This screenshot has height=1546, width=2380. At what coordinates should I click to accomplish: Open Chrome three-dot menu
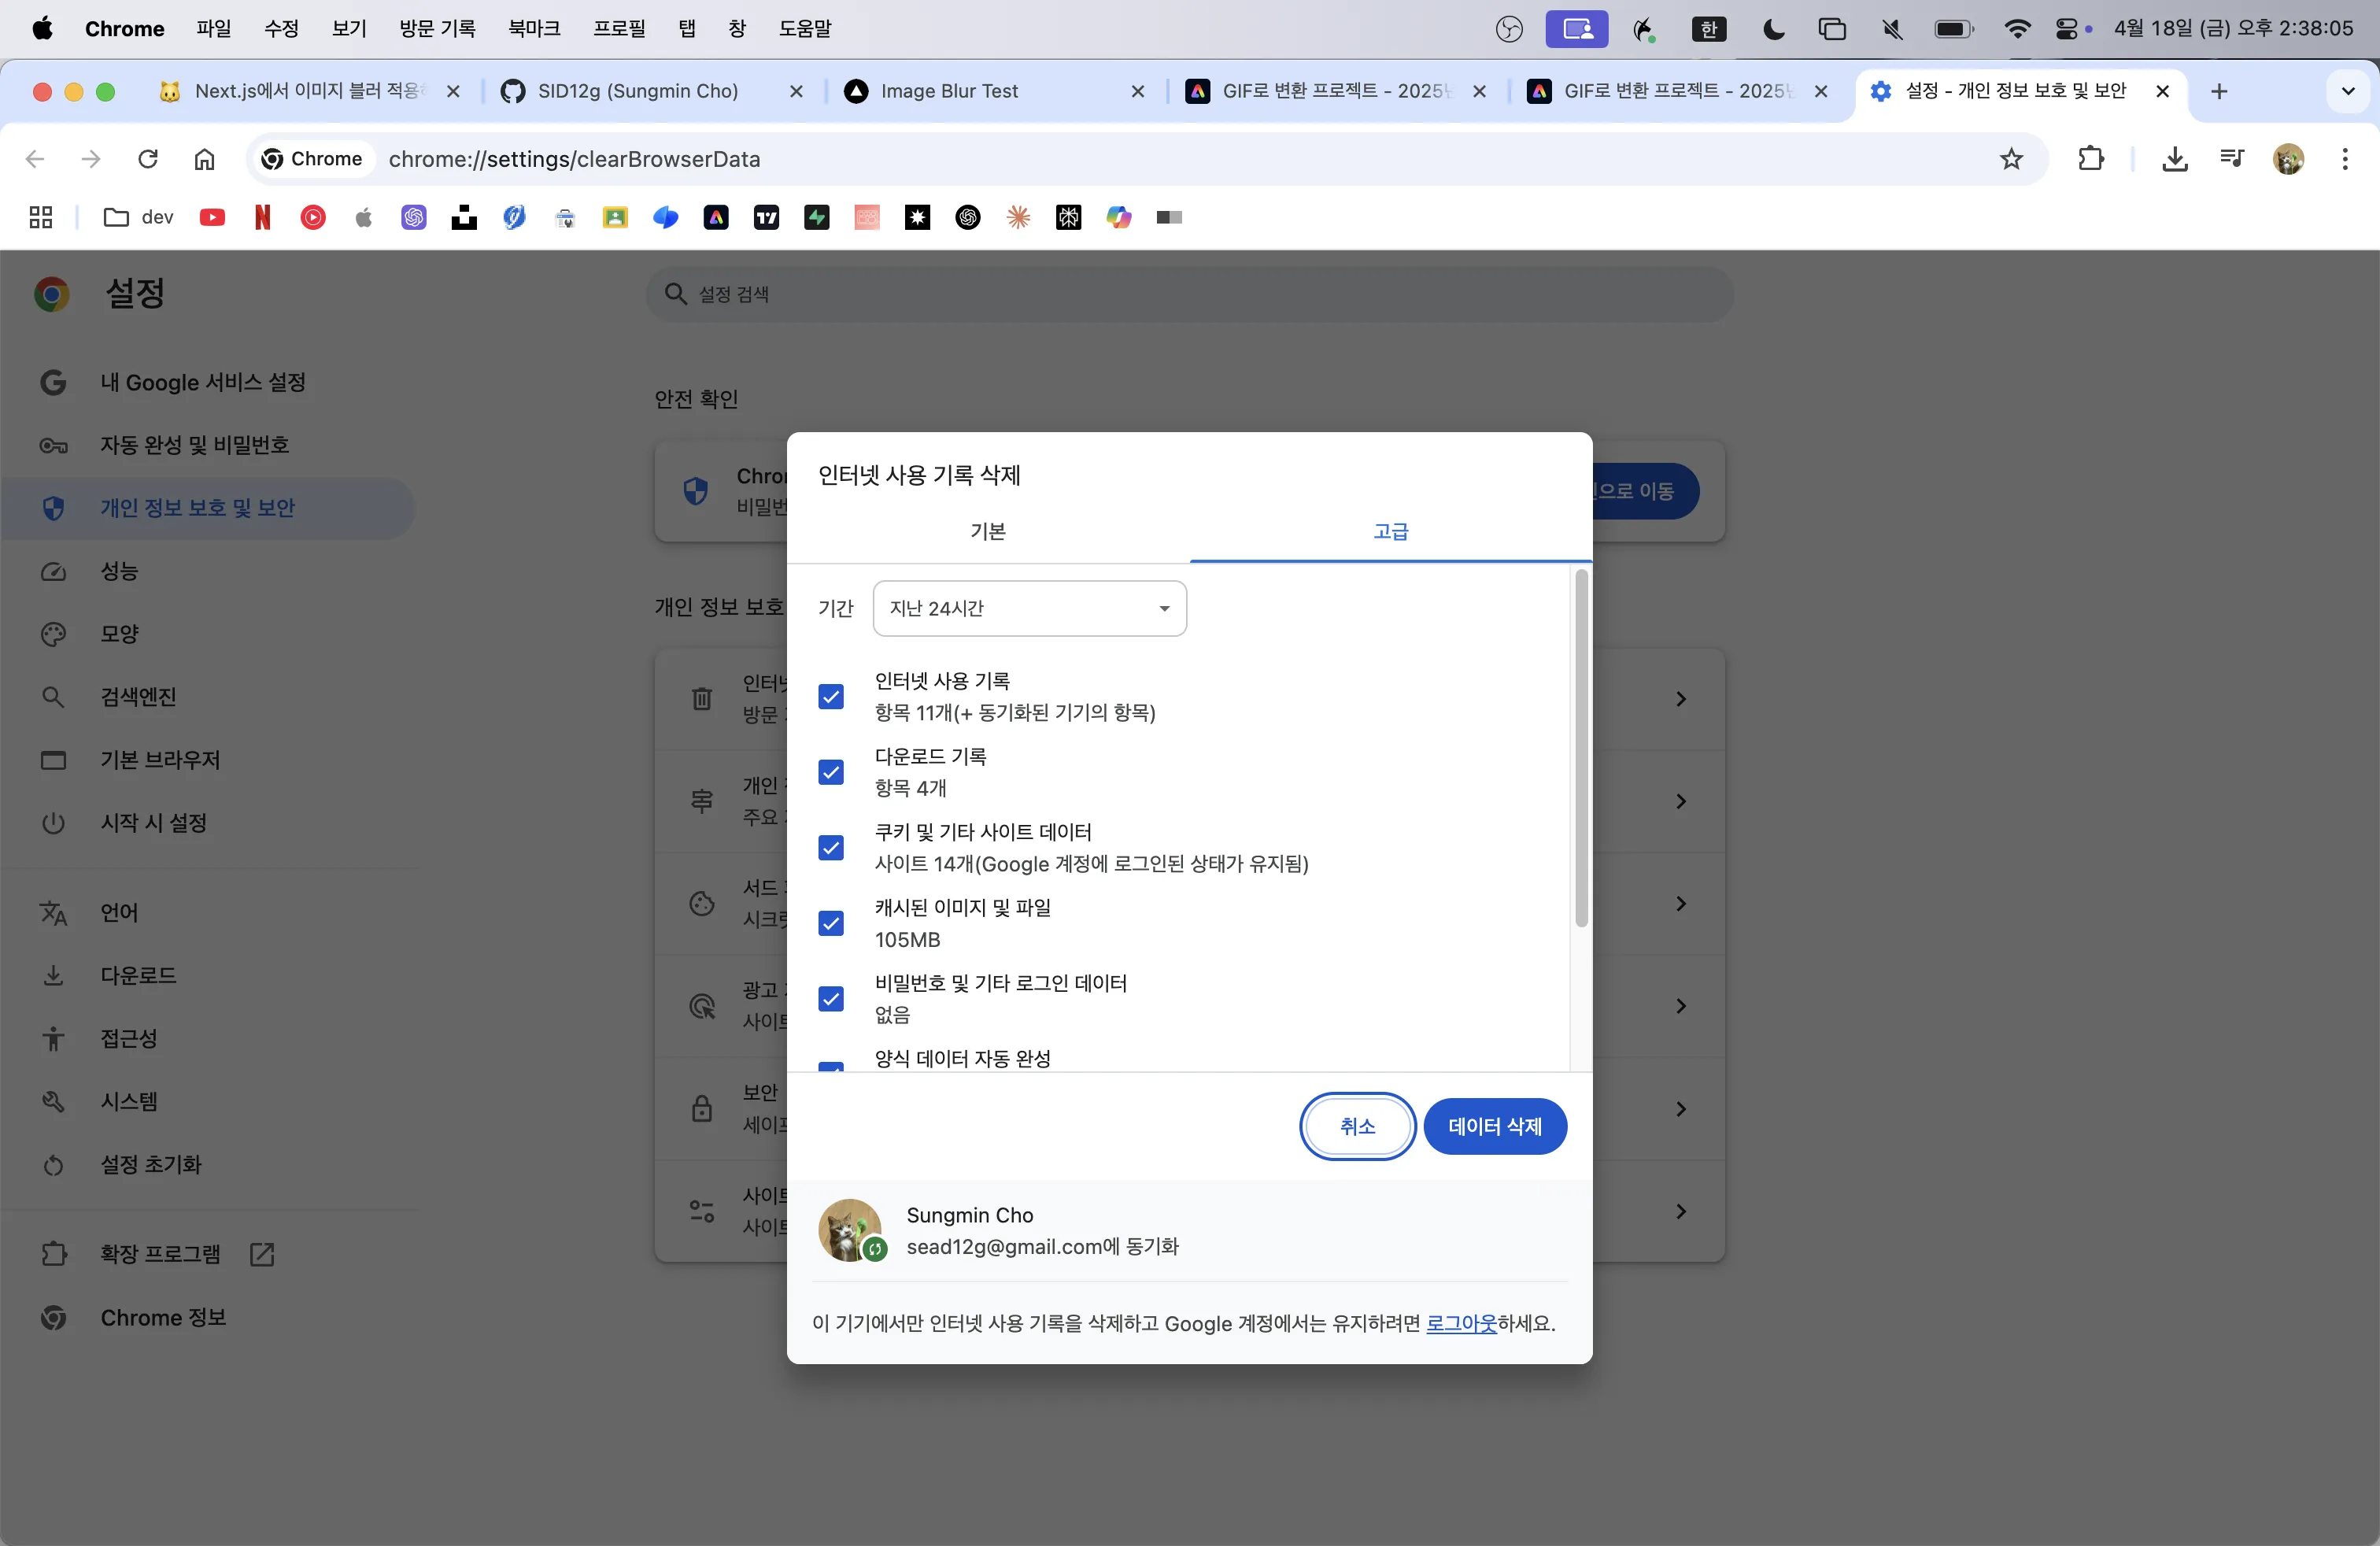2344,159
